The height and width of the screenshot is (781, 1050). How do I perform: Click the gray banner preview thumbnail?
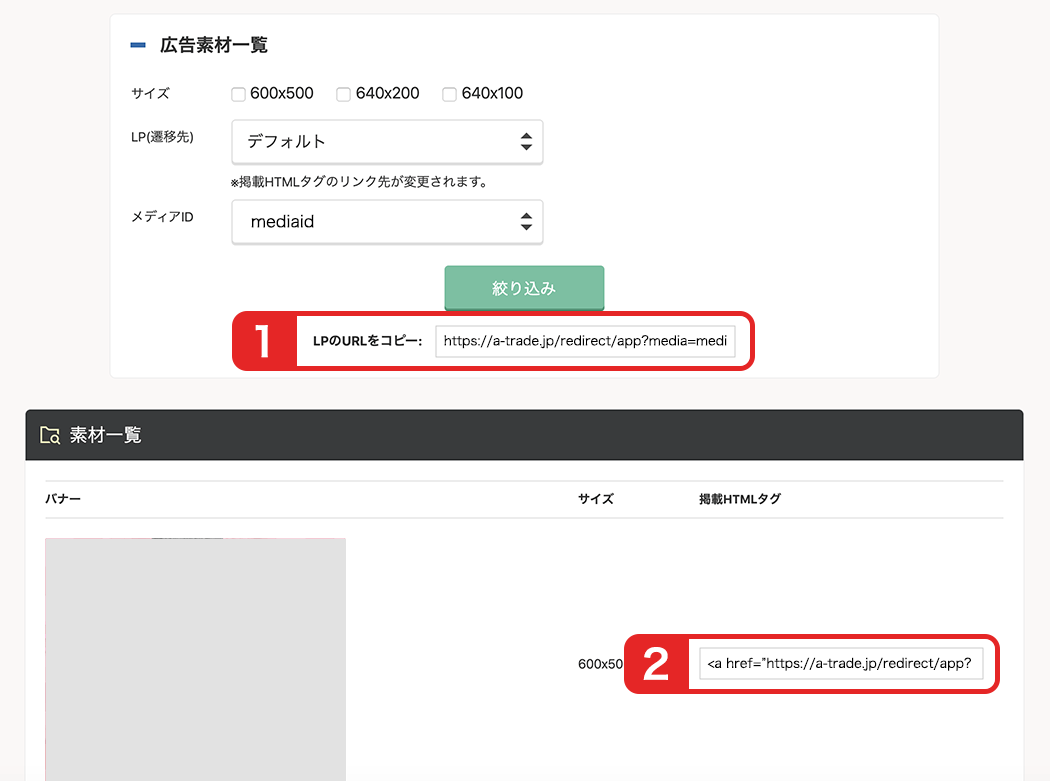click(x=195, y=658)
